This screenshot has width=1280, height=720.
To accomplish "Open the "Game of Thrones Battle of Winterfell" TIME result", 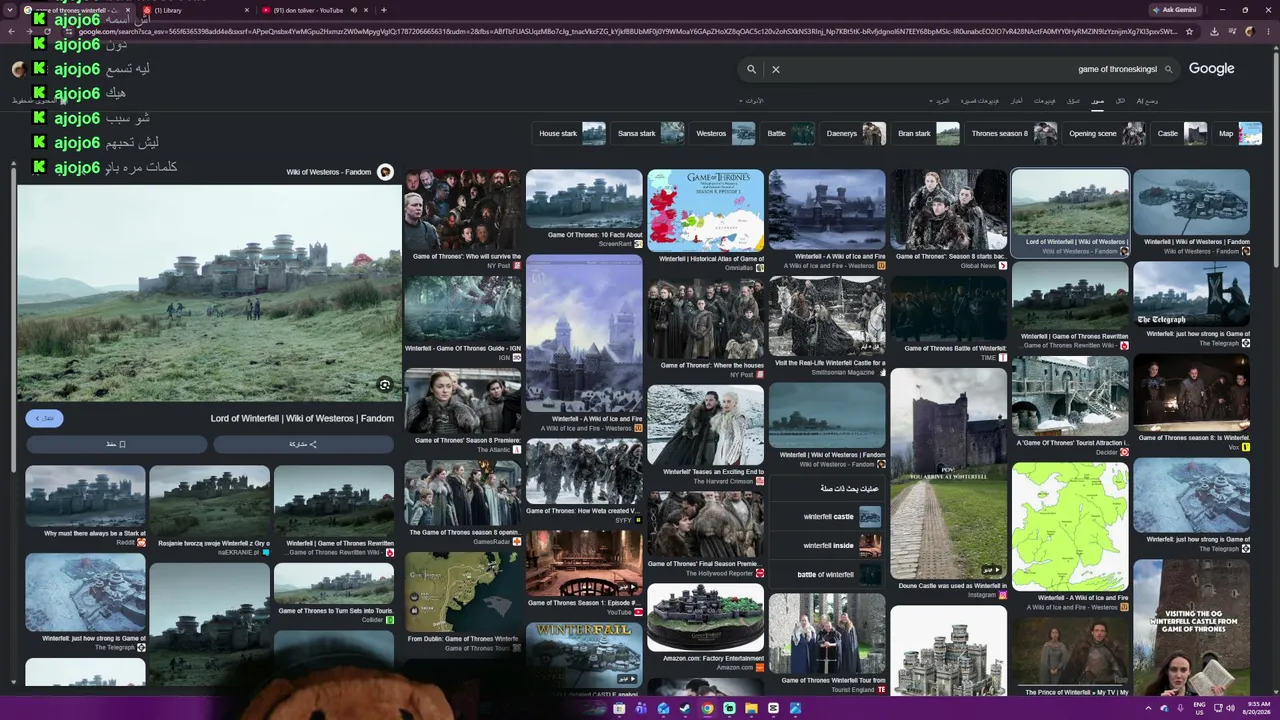I will point(949,319).
